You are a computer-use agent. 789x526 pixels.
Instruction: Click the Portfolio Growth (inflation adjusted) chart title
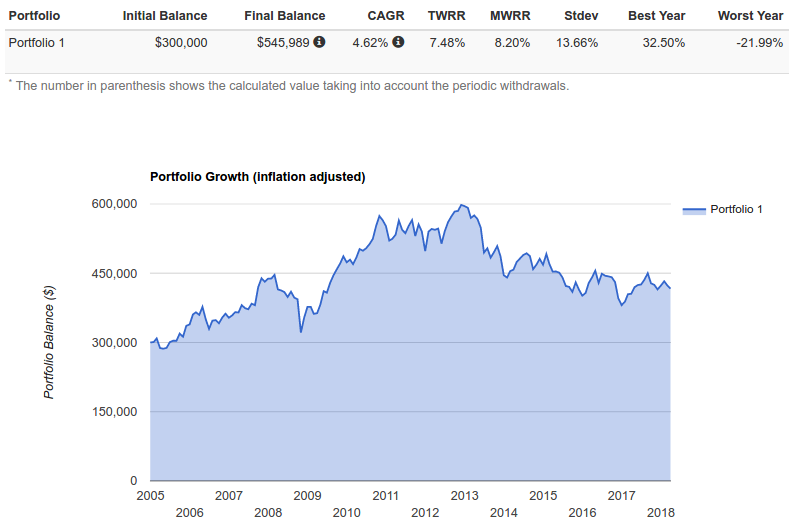click(x=258, y=177)
